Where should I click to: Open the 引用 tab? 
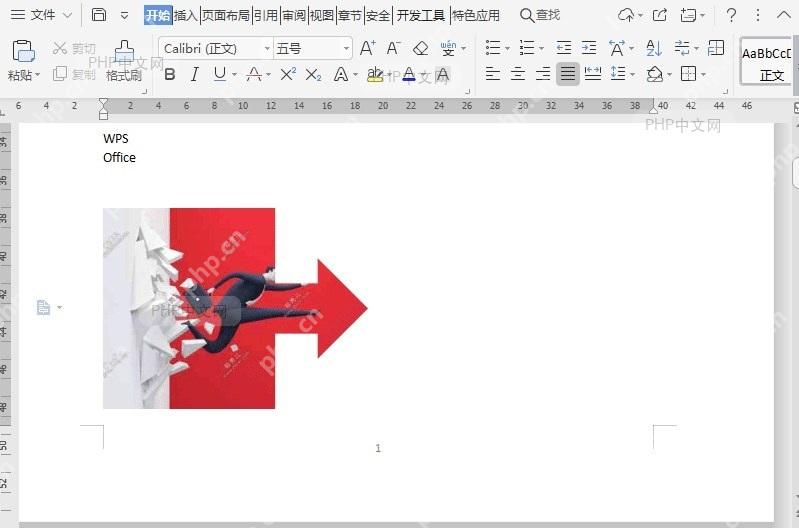click(x=265, y=15)
